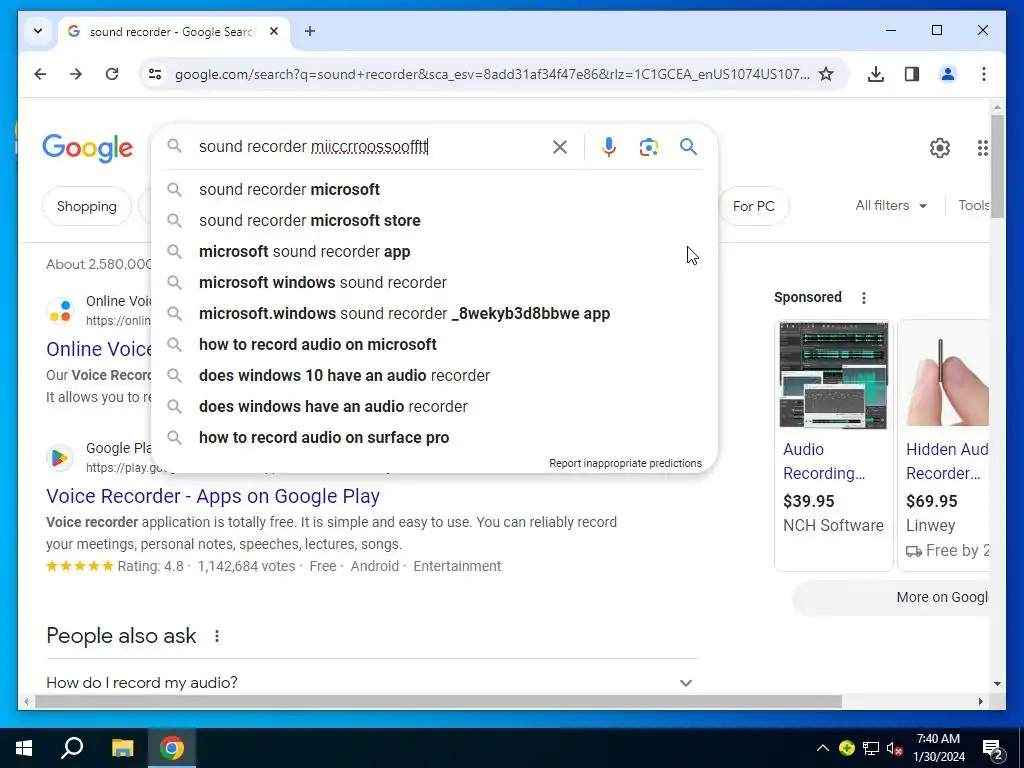Screen dimensions: 1024x768
Task: Click the horizontal page scrollbar
Action: coord(438,701)
